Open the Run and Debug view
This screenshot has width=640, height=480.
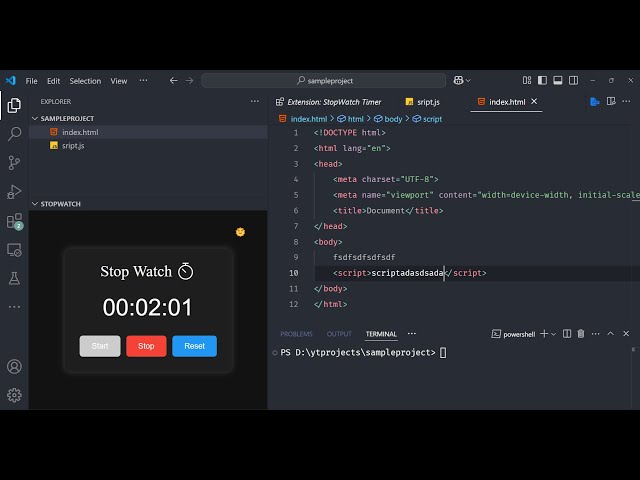coord(14,191)
